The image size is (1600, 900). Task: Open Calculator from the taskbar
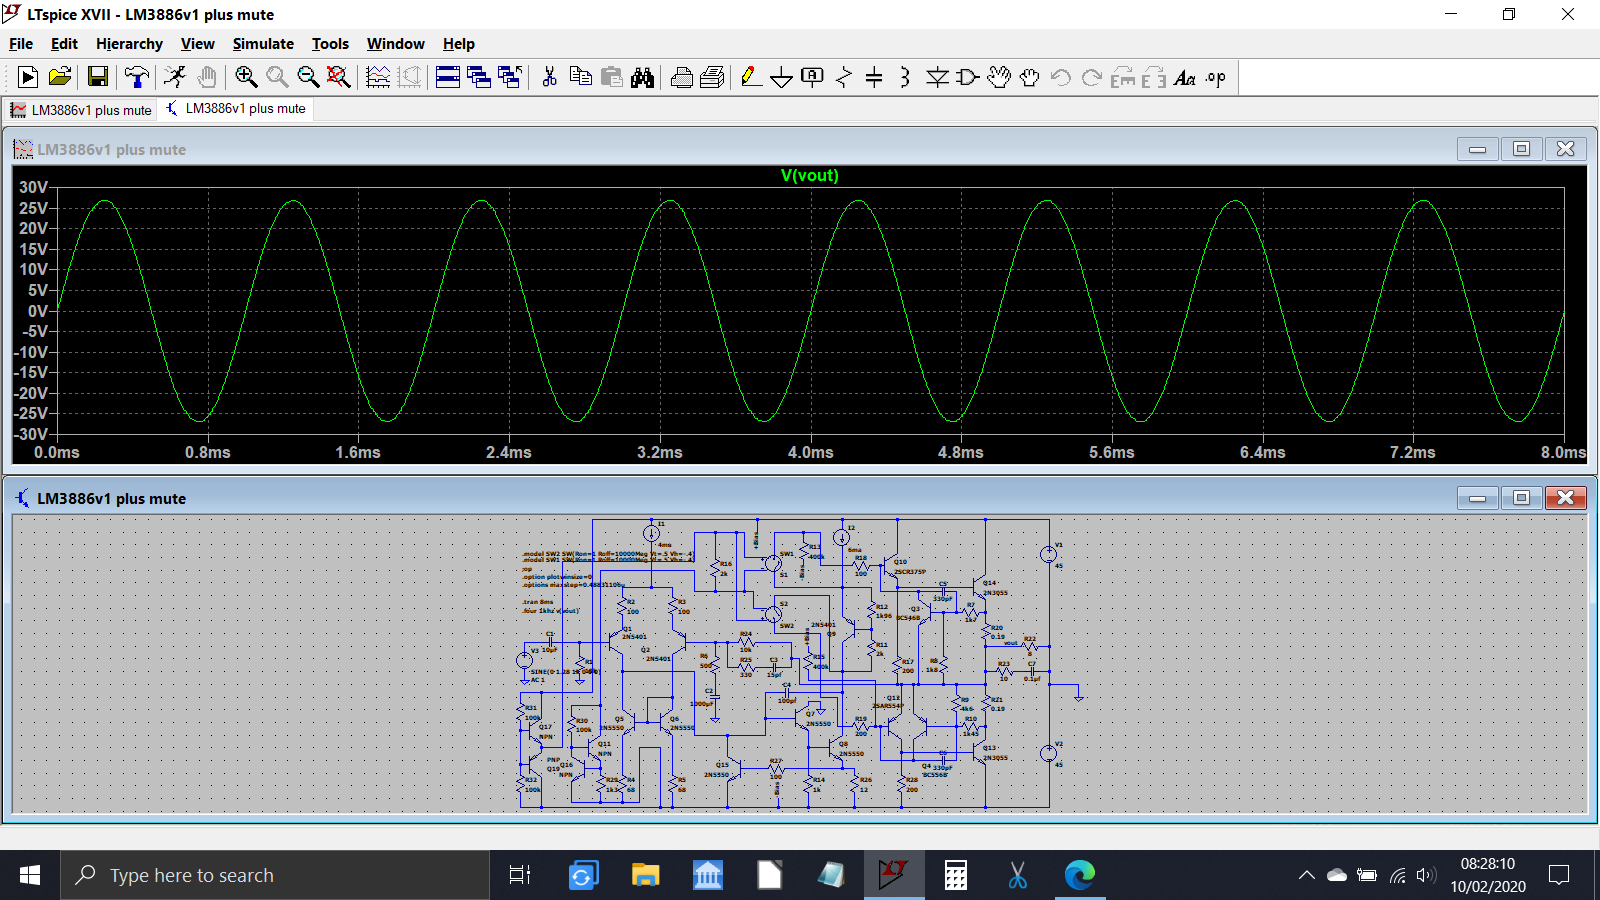[956, 875]
